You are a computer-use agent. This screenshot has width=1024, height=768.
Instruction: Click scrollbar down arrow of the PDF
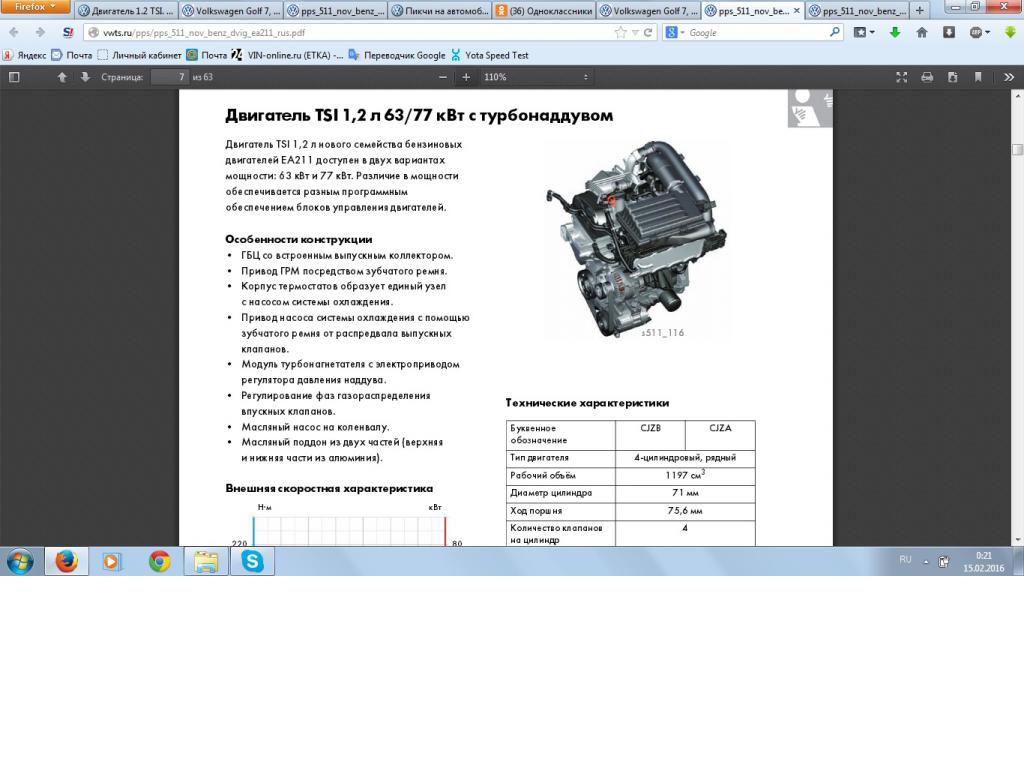point(1017,540)
